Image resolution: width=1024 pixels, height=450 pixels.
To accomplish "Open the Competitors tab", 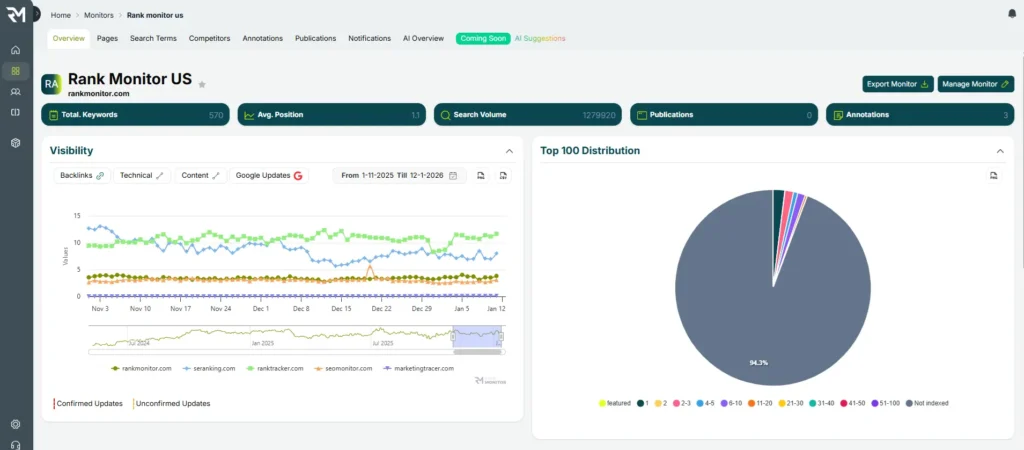I will click(x=209, y=38).
